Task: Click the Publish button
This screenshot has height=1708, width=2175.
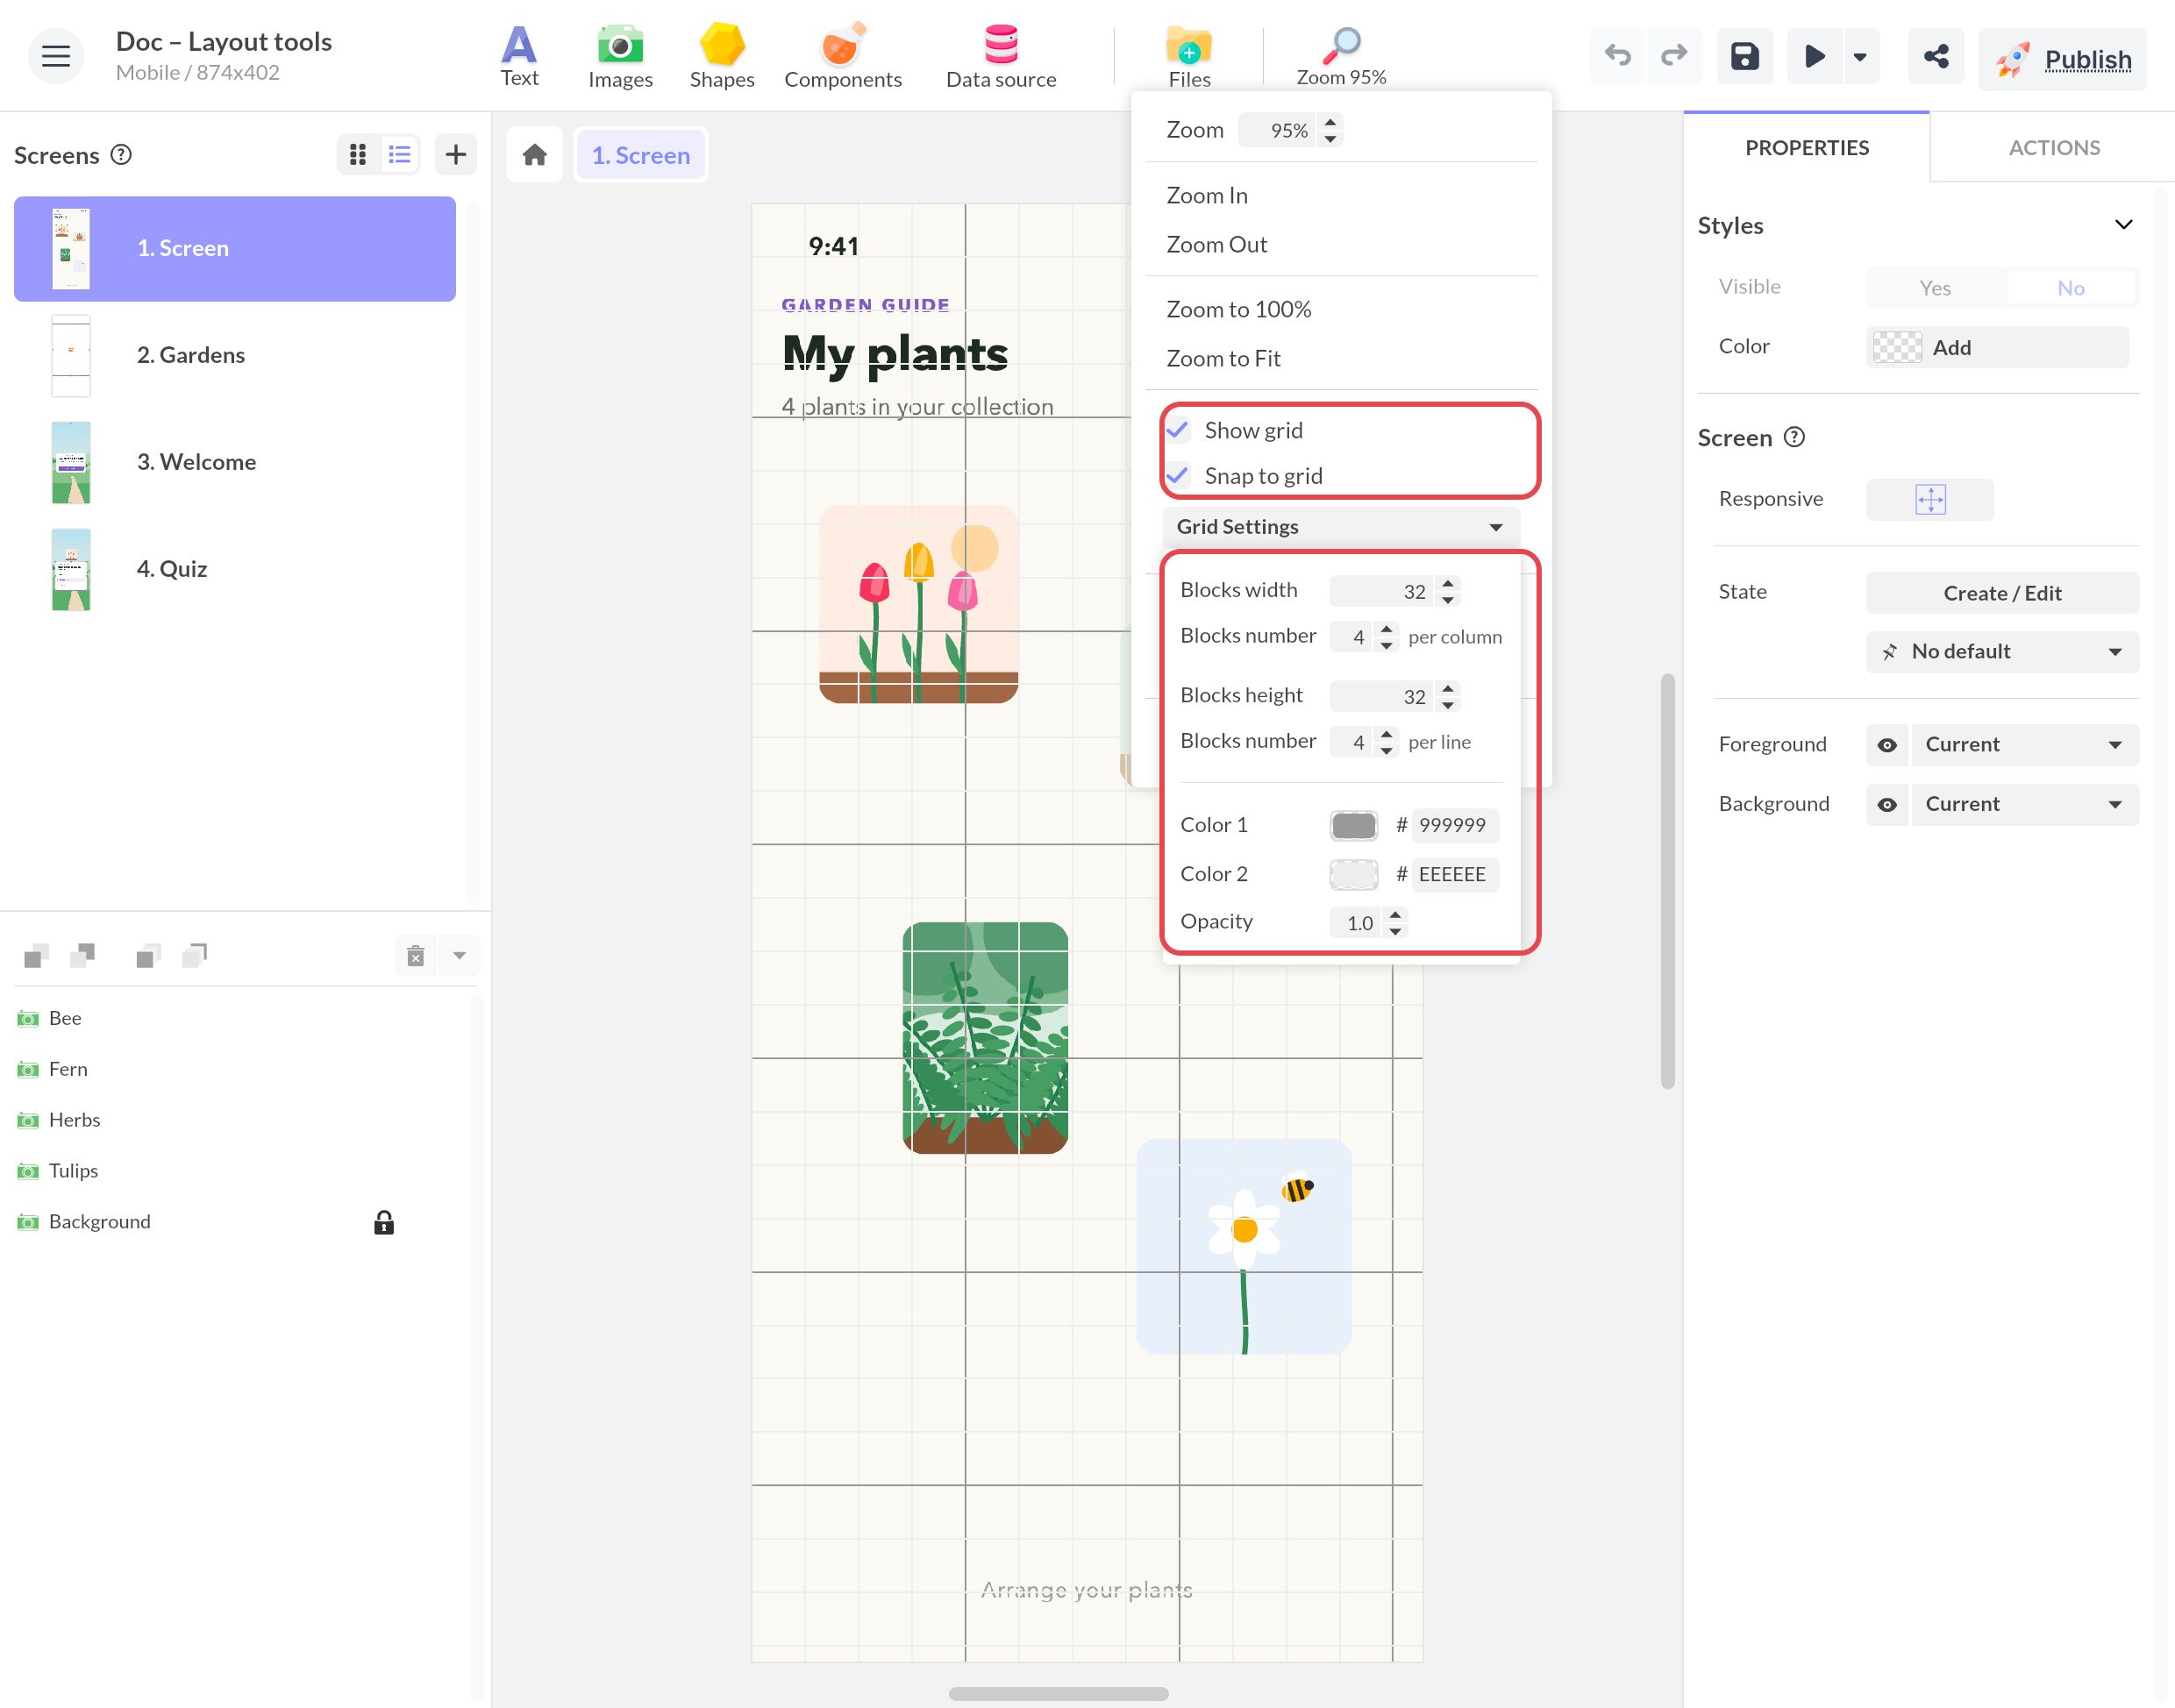Action: coord(2062,59)
